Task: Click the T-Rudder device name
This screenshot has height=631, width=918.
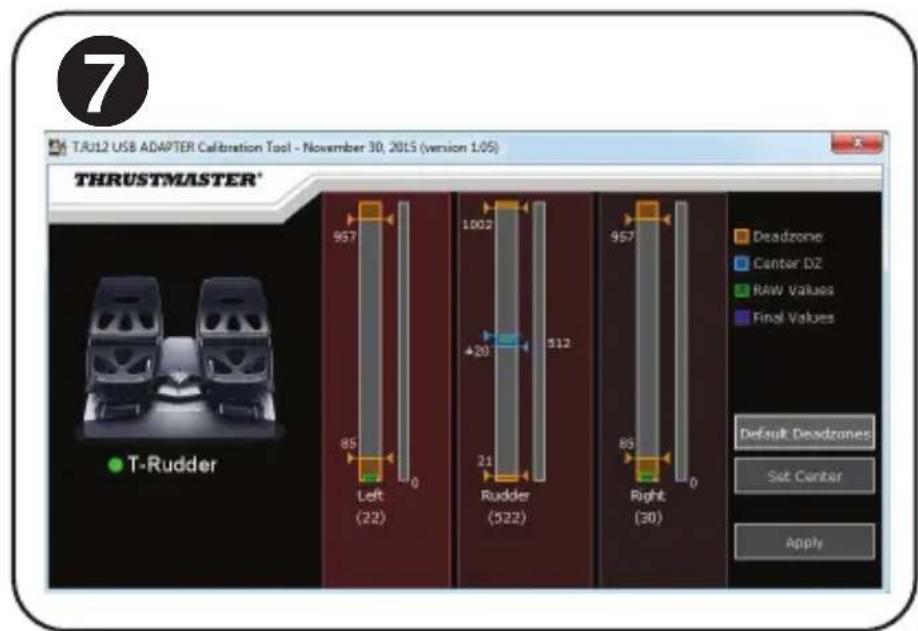Action: 172,465
